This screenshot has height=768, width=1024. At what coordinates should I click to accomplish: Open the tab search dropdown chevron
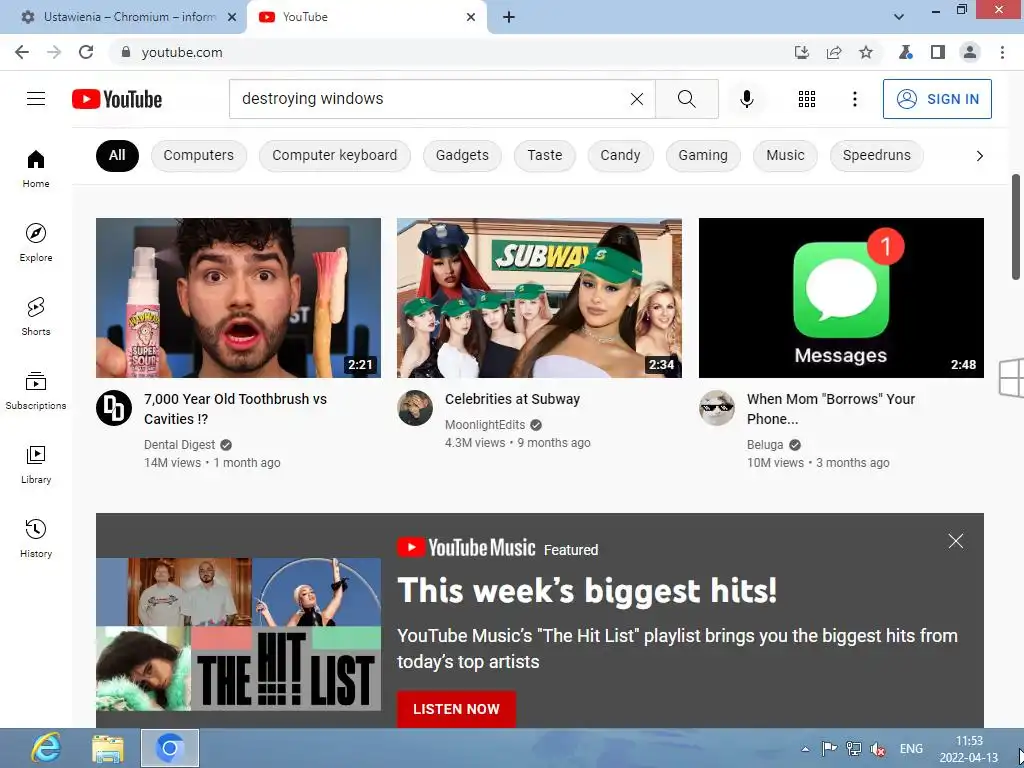(899, 17)
